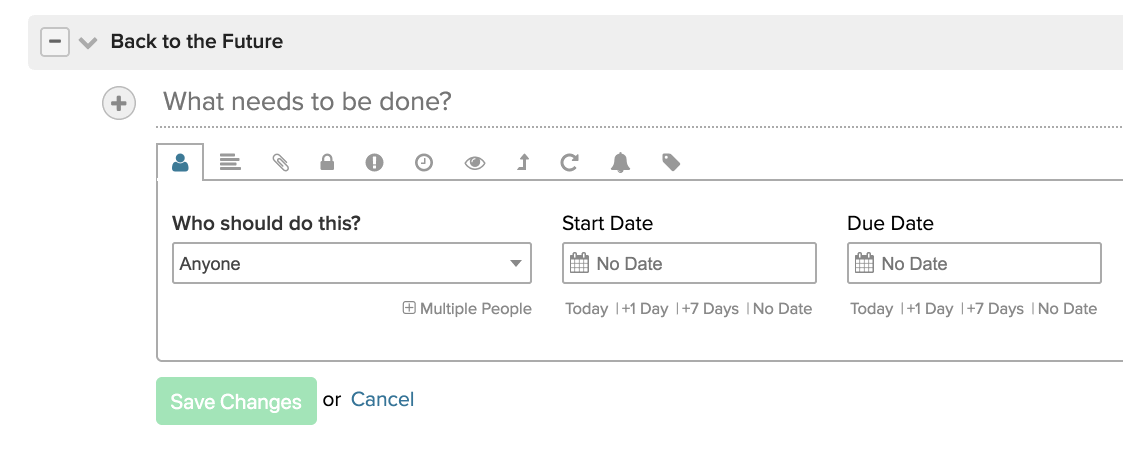Open the privacy lock tab
Screen dimensions: 1123x458
tap(327, 163)
